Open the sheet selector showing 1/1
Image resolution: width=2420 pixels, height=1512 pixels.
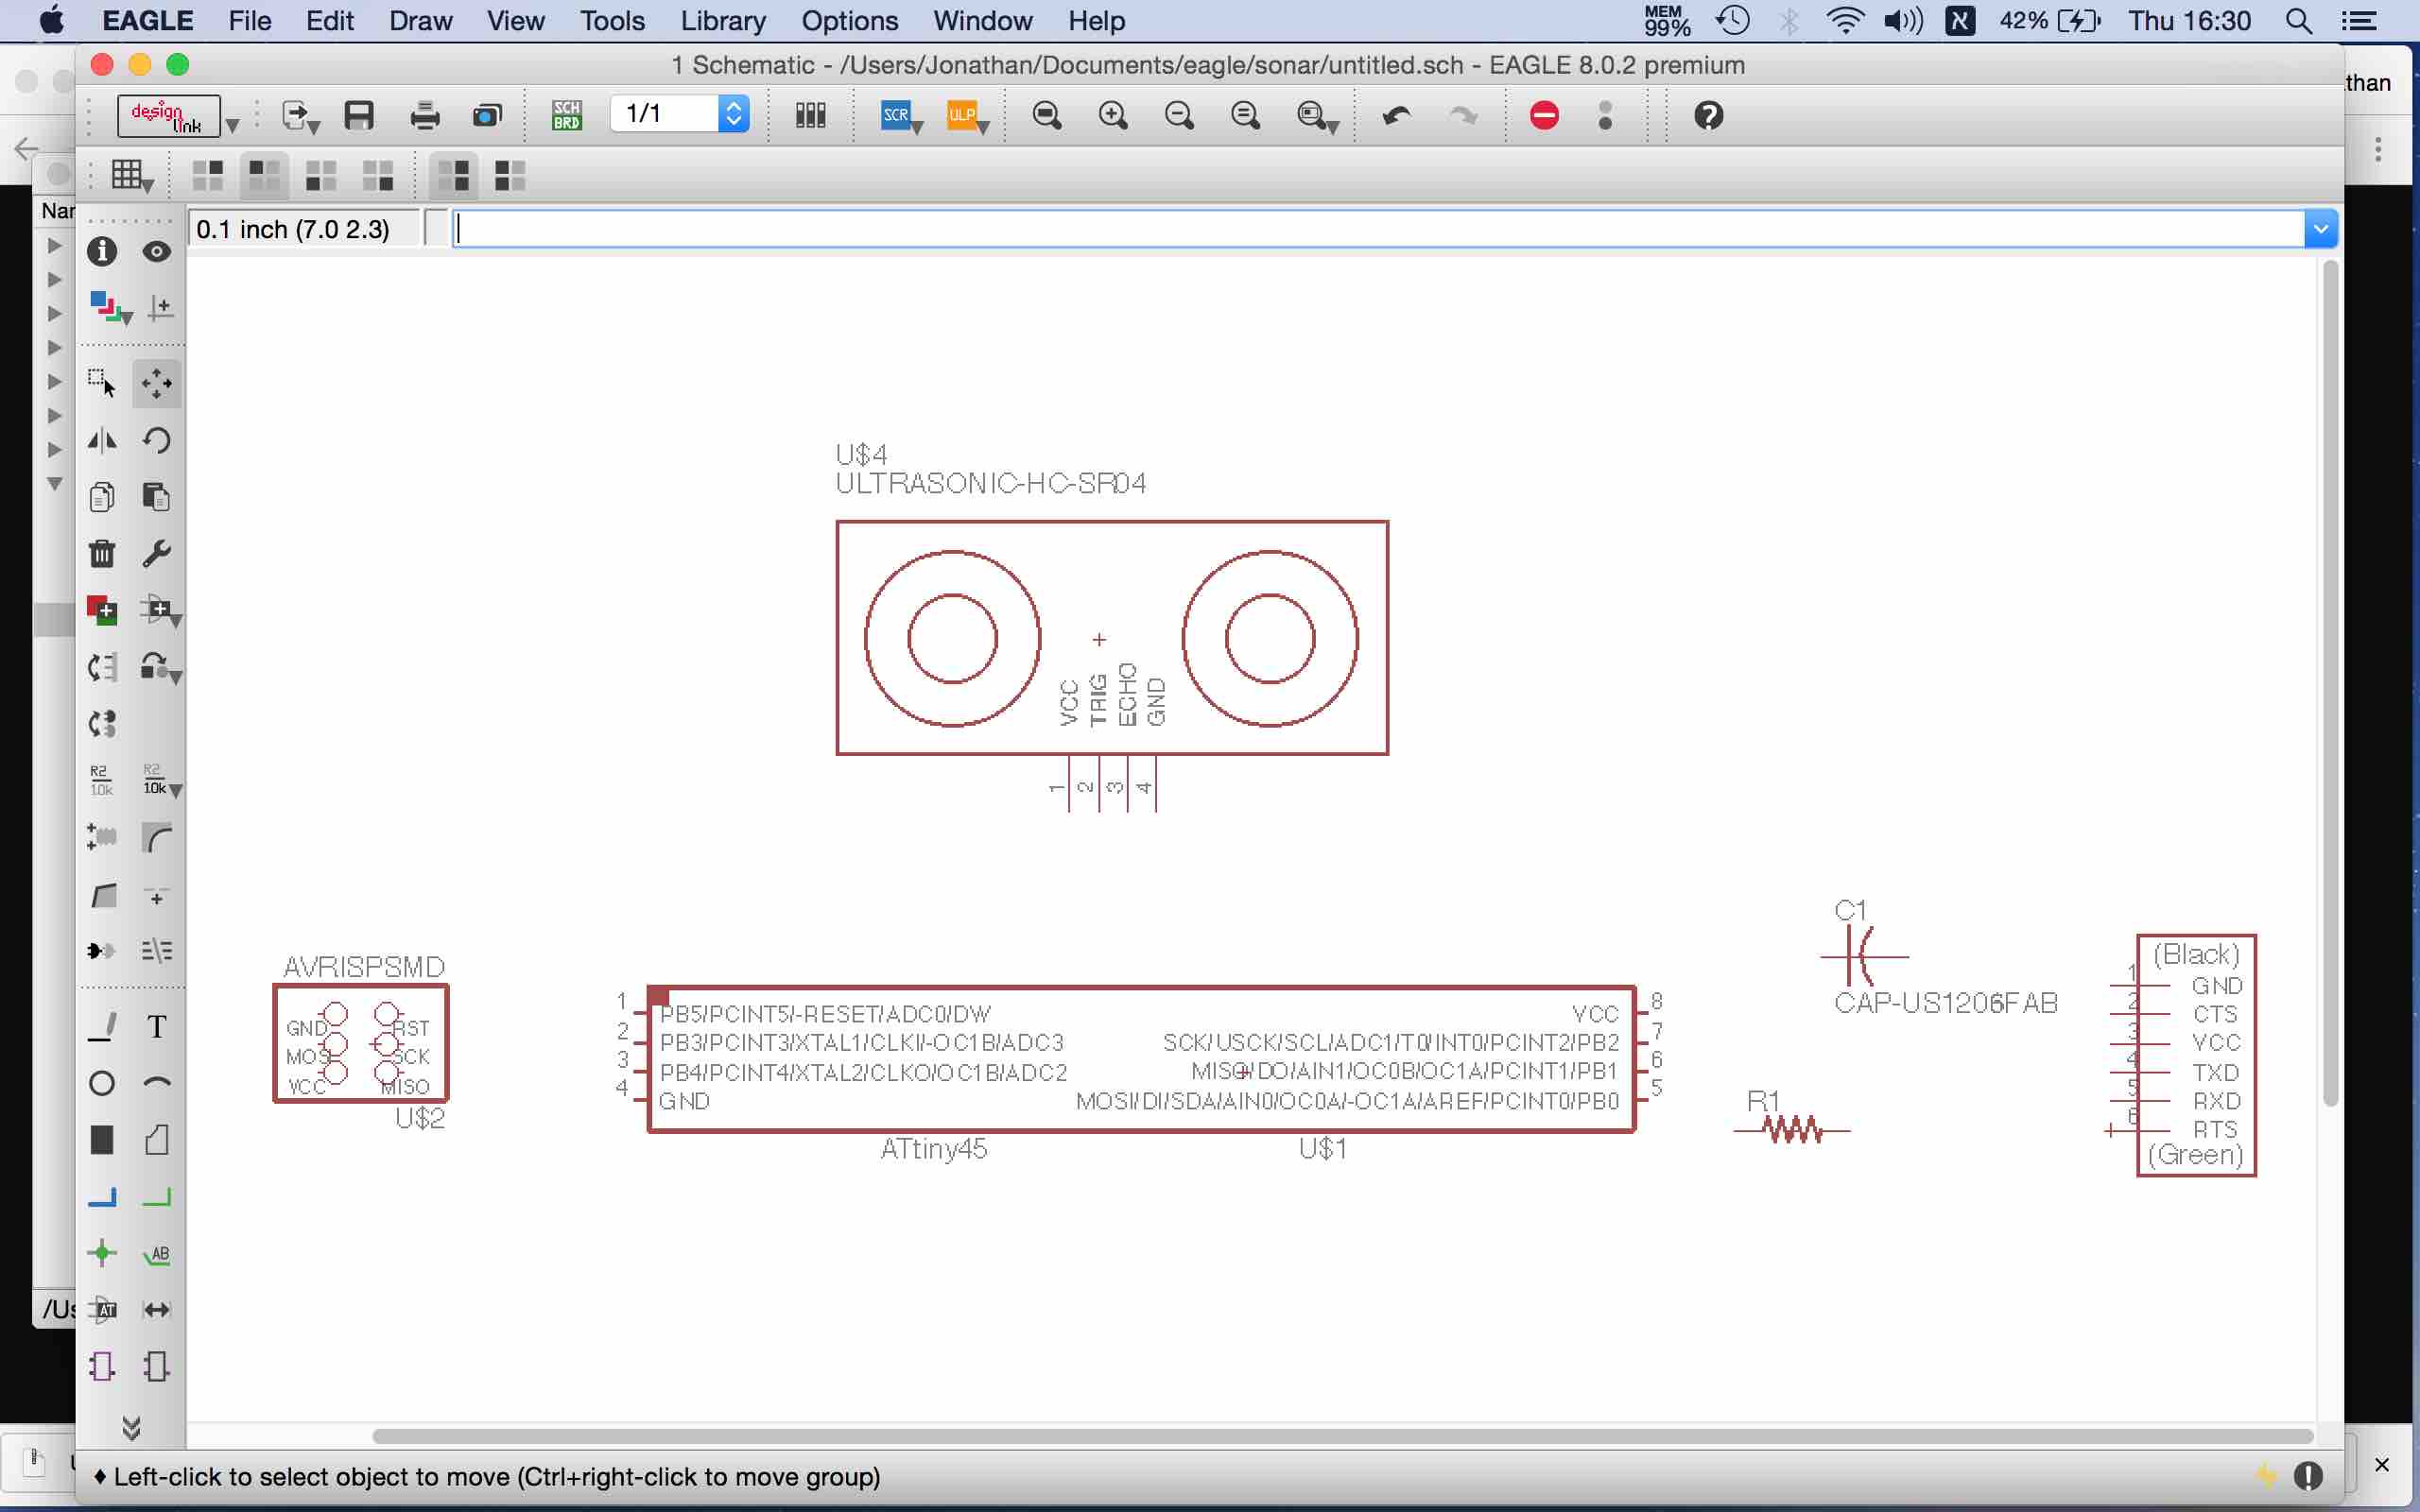pos(680,113)
